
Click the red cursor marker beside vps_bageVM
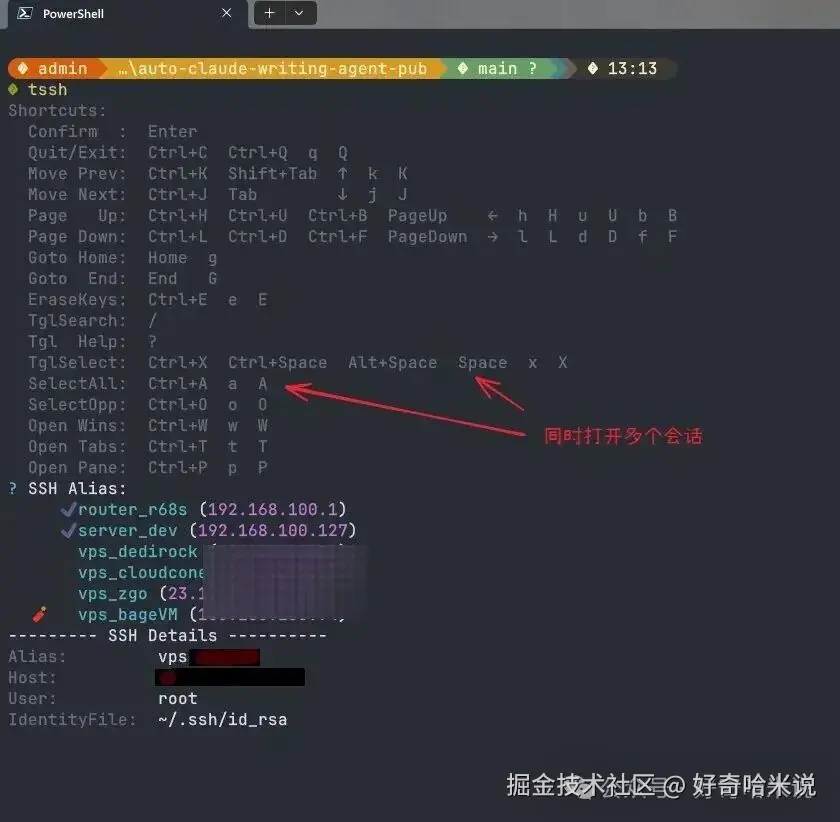tap(40, 614)
